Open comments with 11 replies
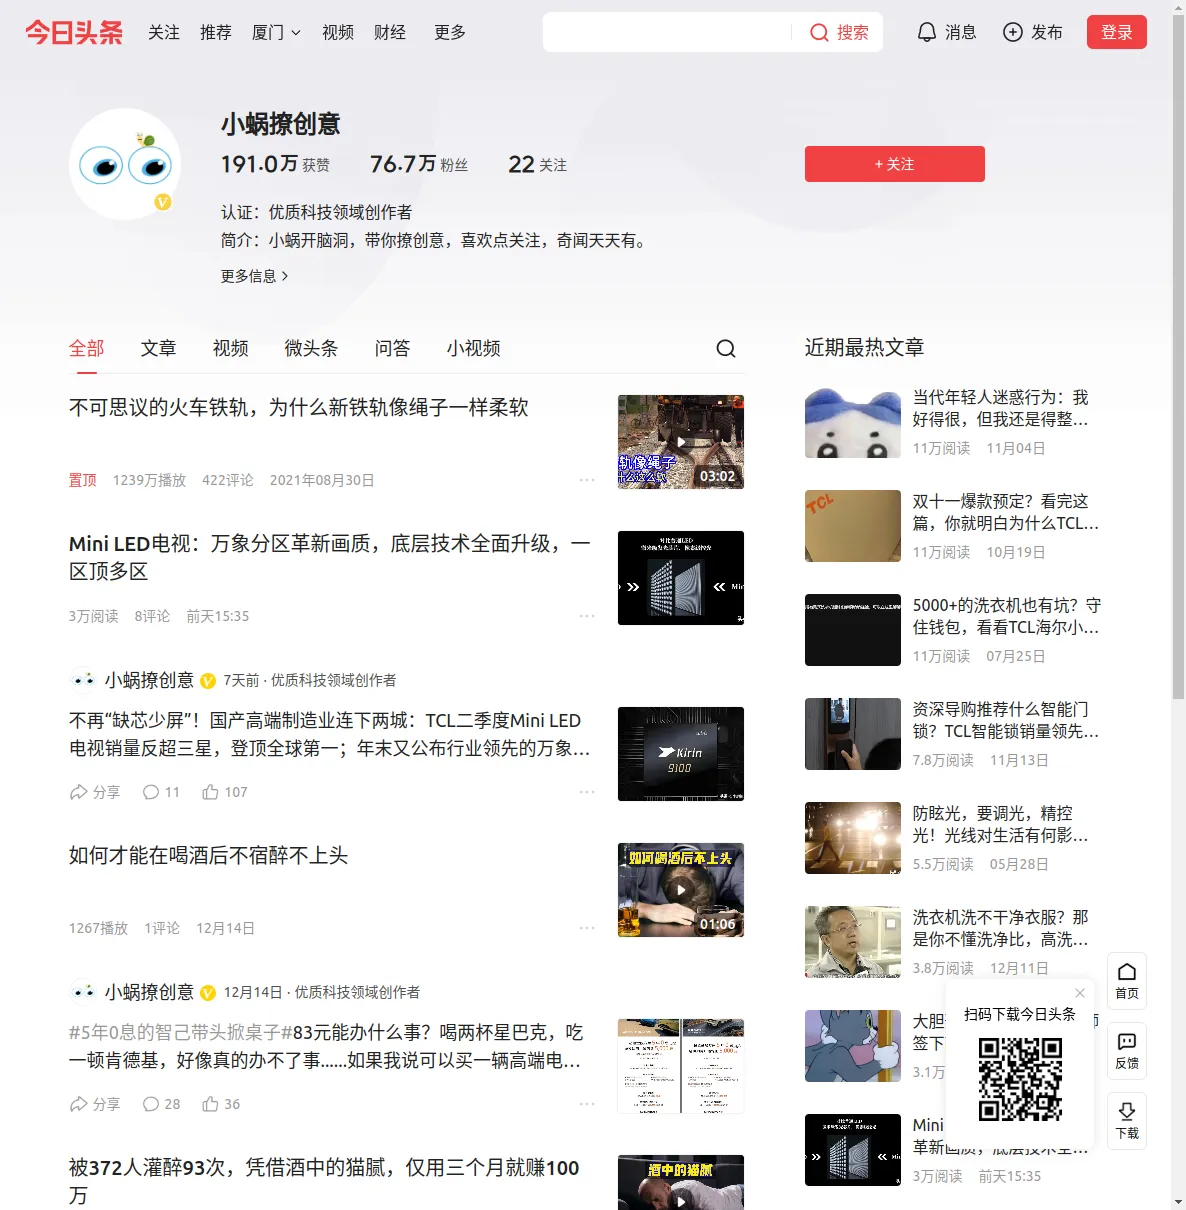 coord(162,792)
